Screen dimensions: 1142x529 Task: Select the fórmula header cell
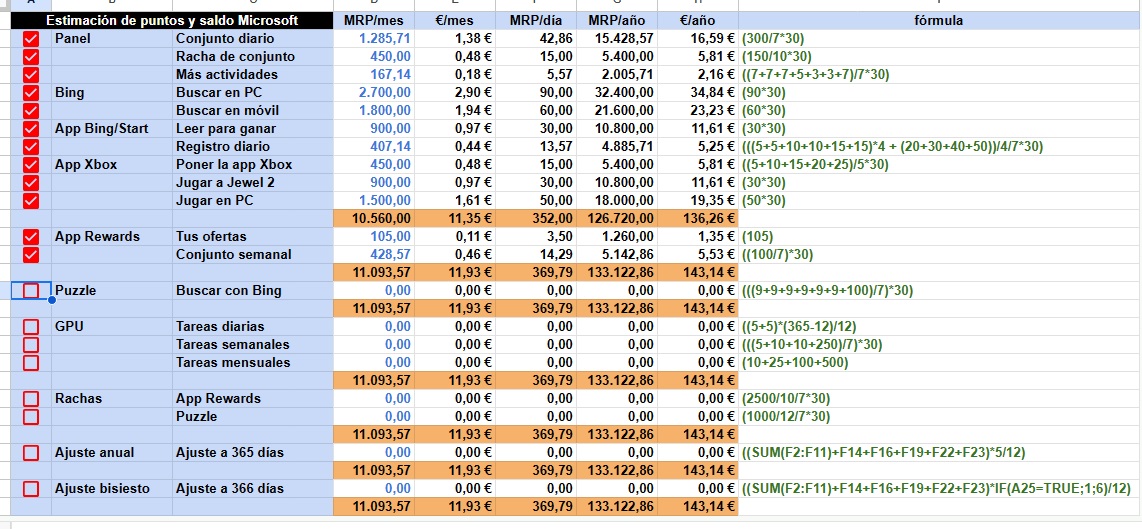[939, 21]
